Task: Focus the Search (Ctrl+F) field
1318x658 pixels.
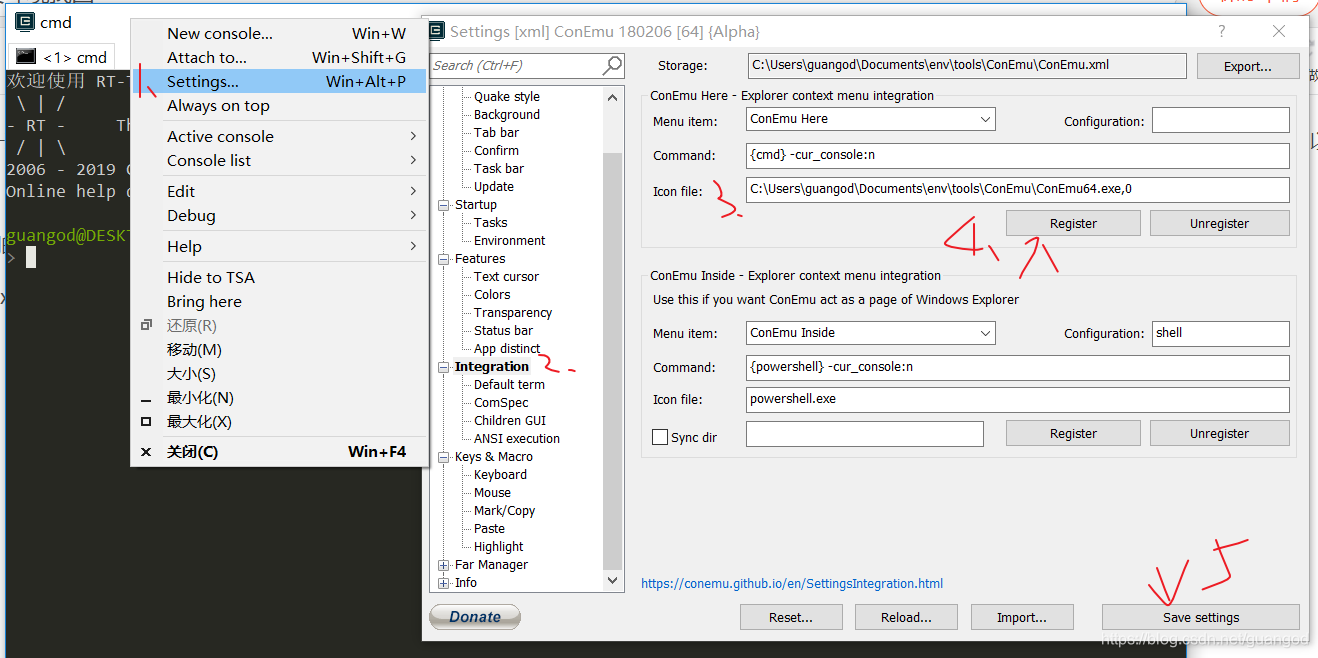Action: (x=516, y=65)
